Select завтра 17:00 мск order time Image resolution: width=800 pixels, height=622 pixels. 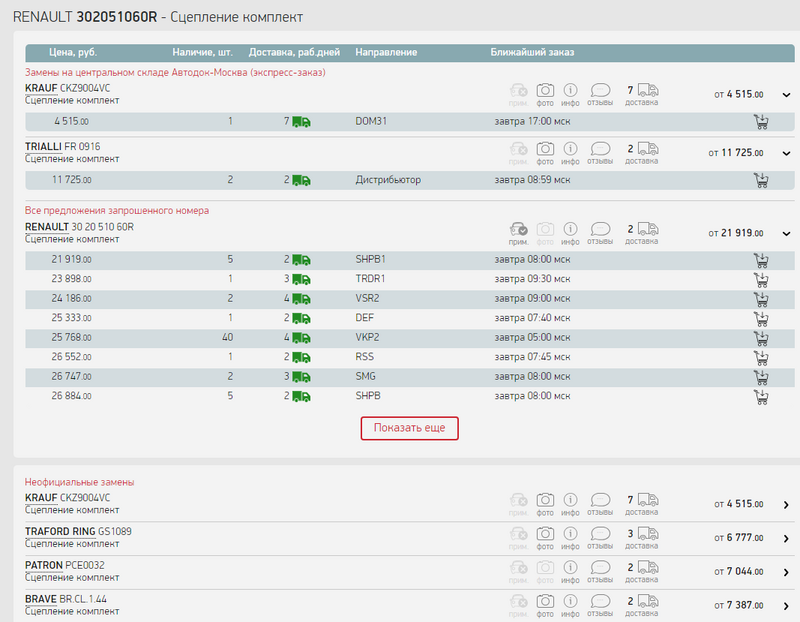(532, 121)
